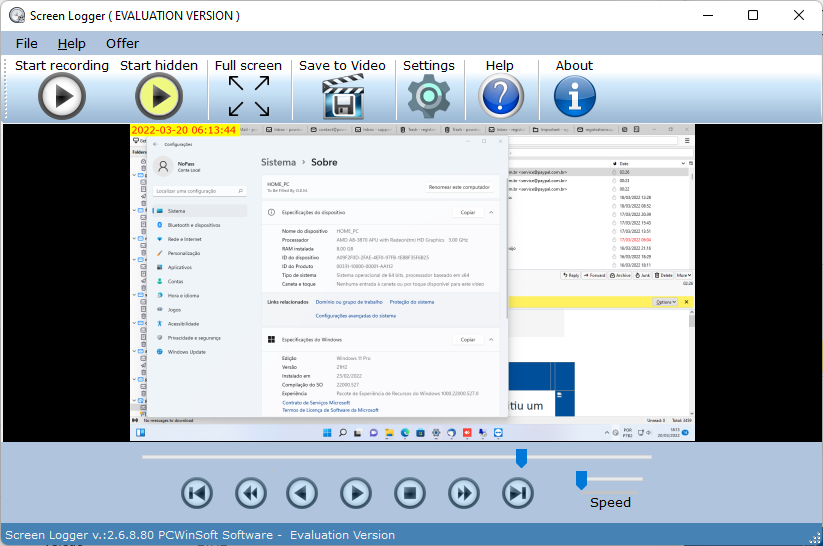The width and height of the screenshot is (823, 546).
Task: Stop playback with the square button
Action: tap(410, 493)
